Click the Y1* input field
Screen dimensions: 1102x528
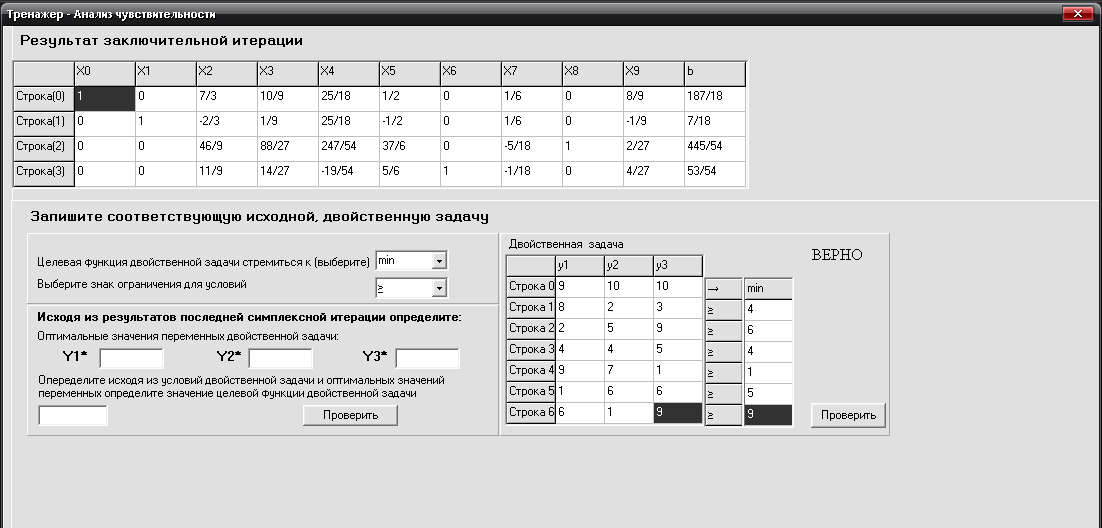click(x=131, y=358)
